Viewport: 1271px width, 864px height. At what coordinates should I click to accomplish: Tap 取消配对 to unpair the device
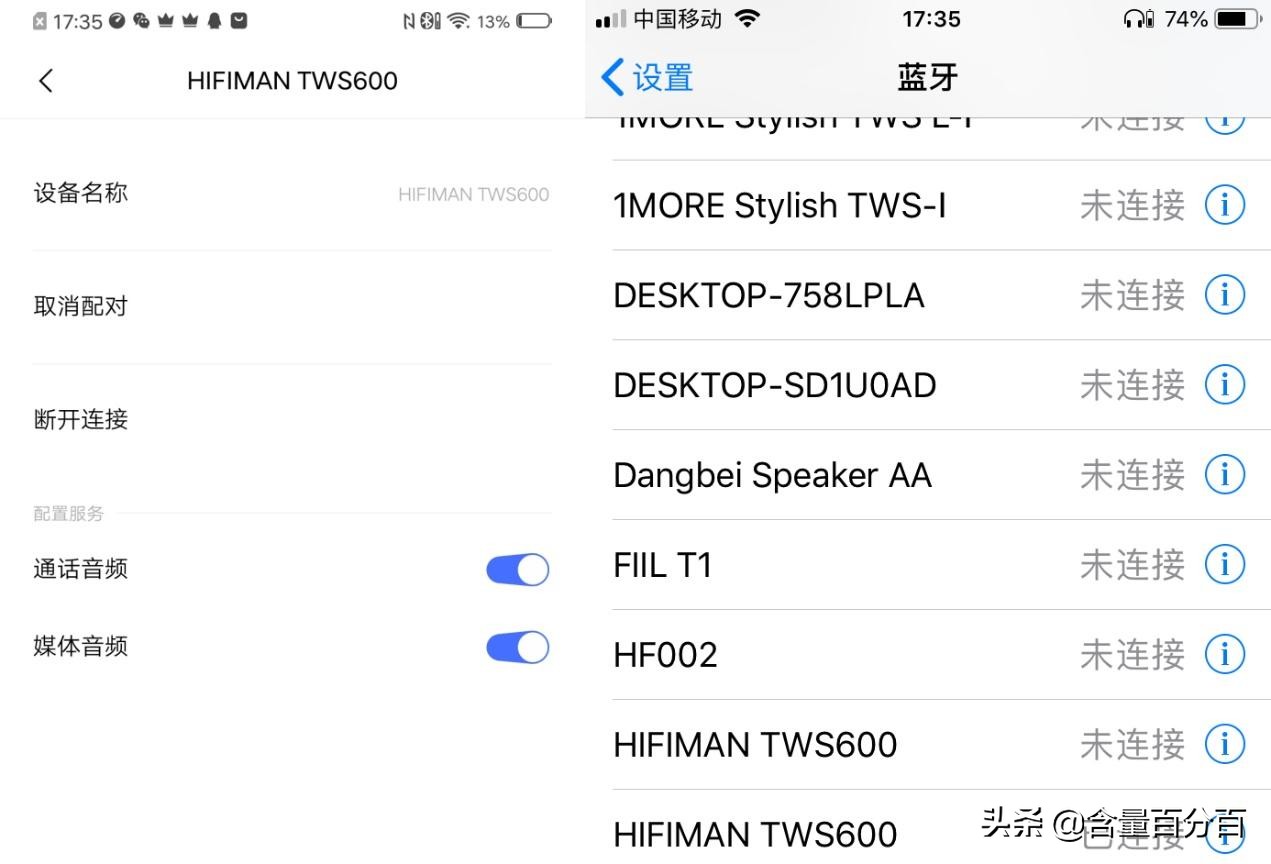(x=80, y=306)
